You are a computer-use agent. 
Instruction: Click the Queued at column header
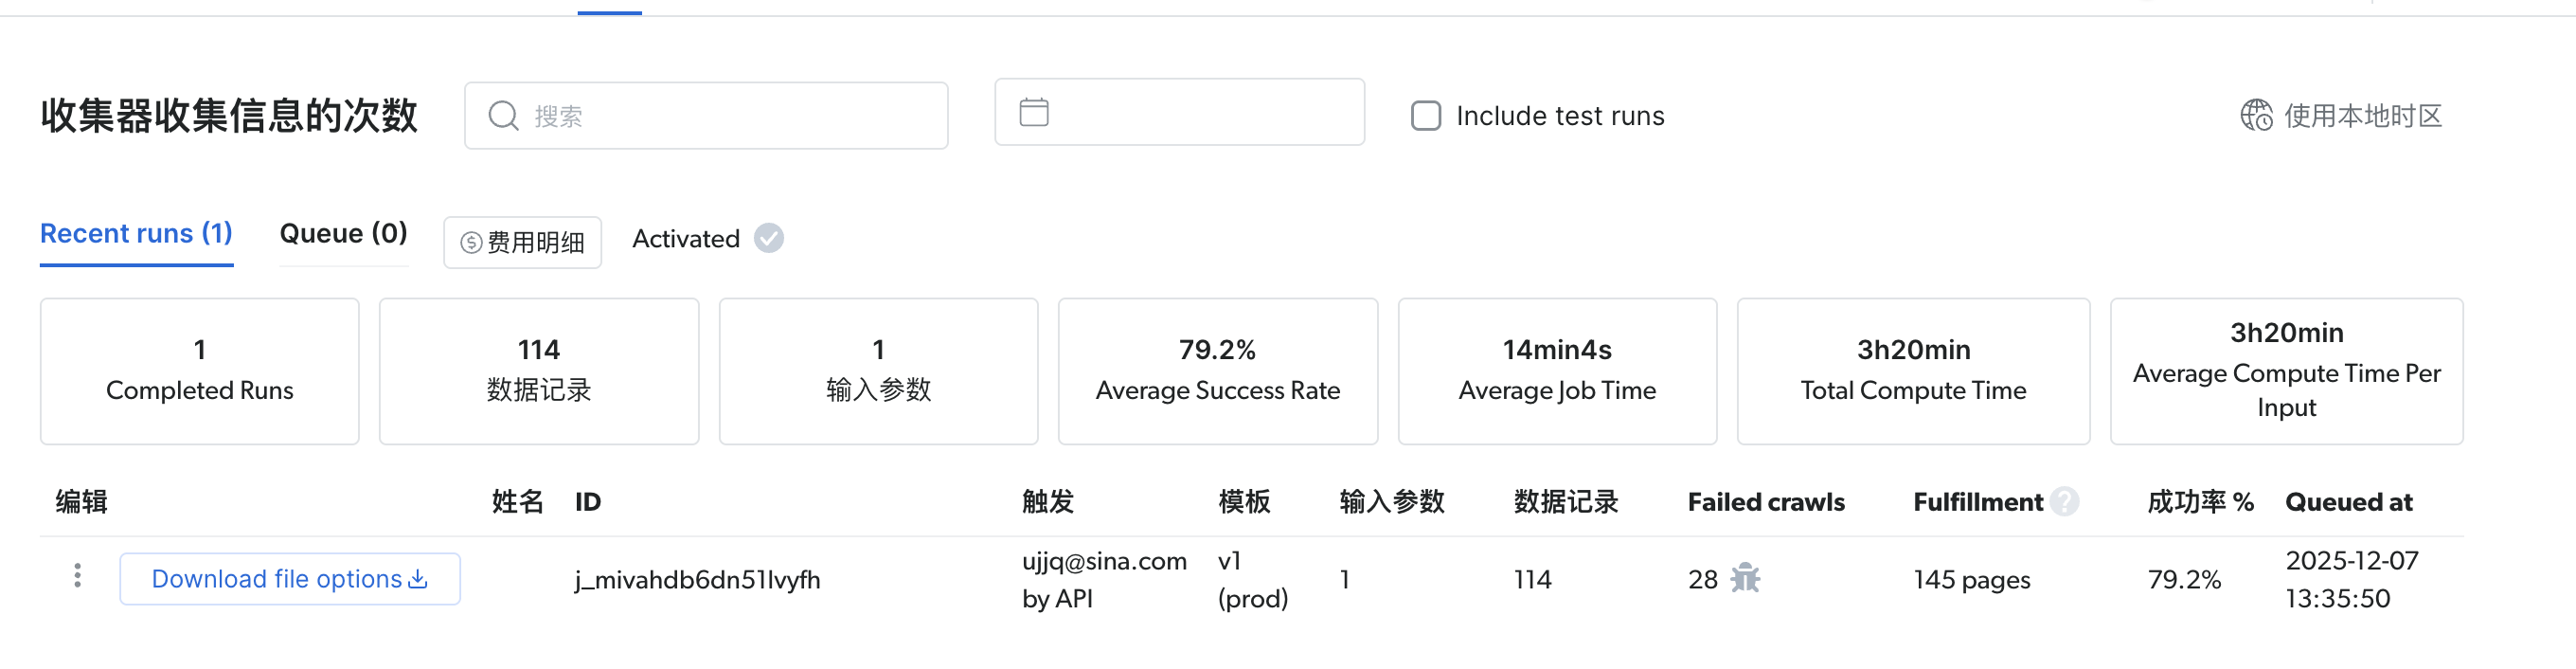[x=2348, y=502]
